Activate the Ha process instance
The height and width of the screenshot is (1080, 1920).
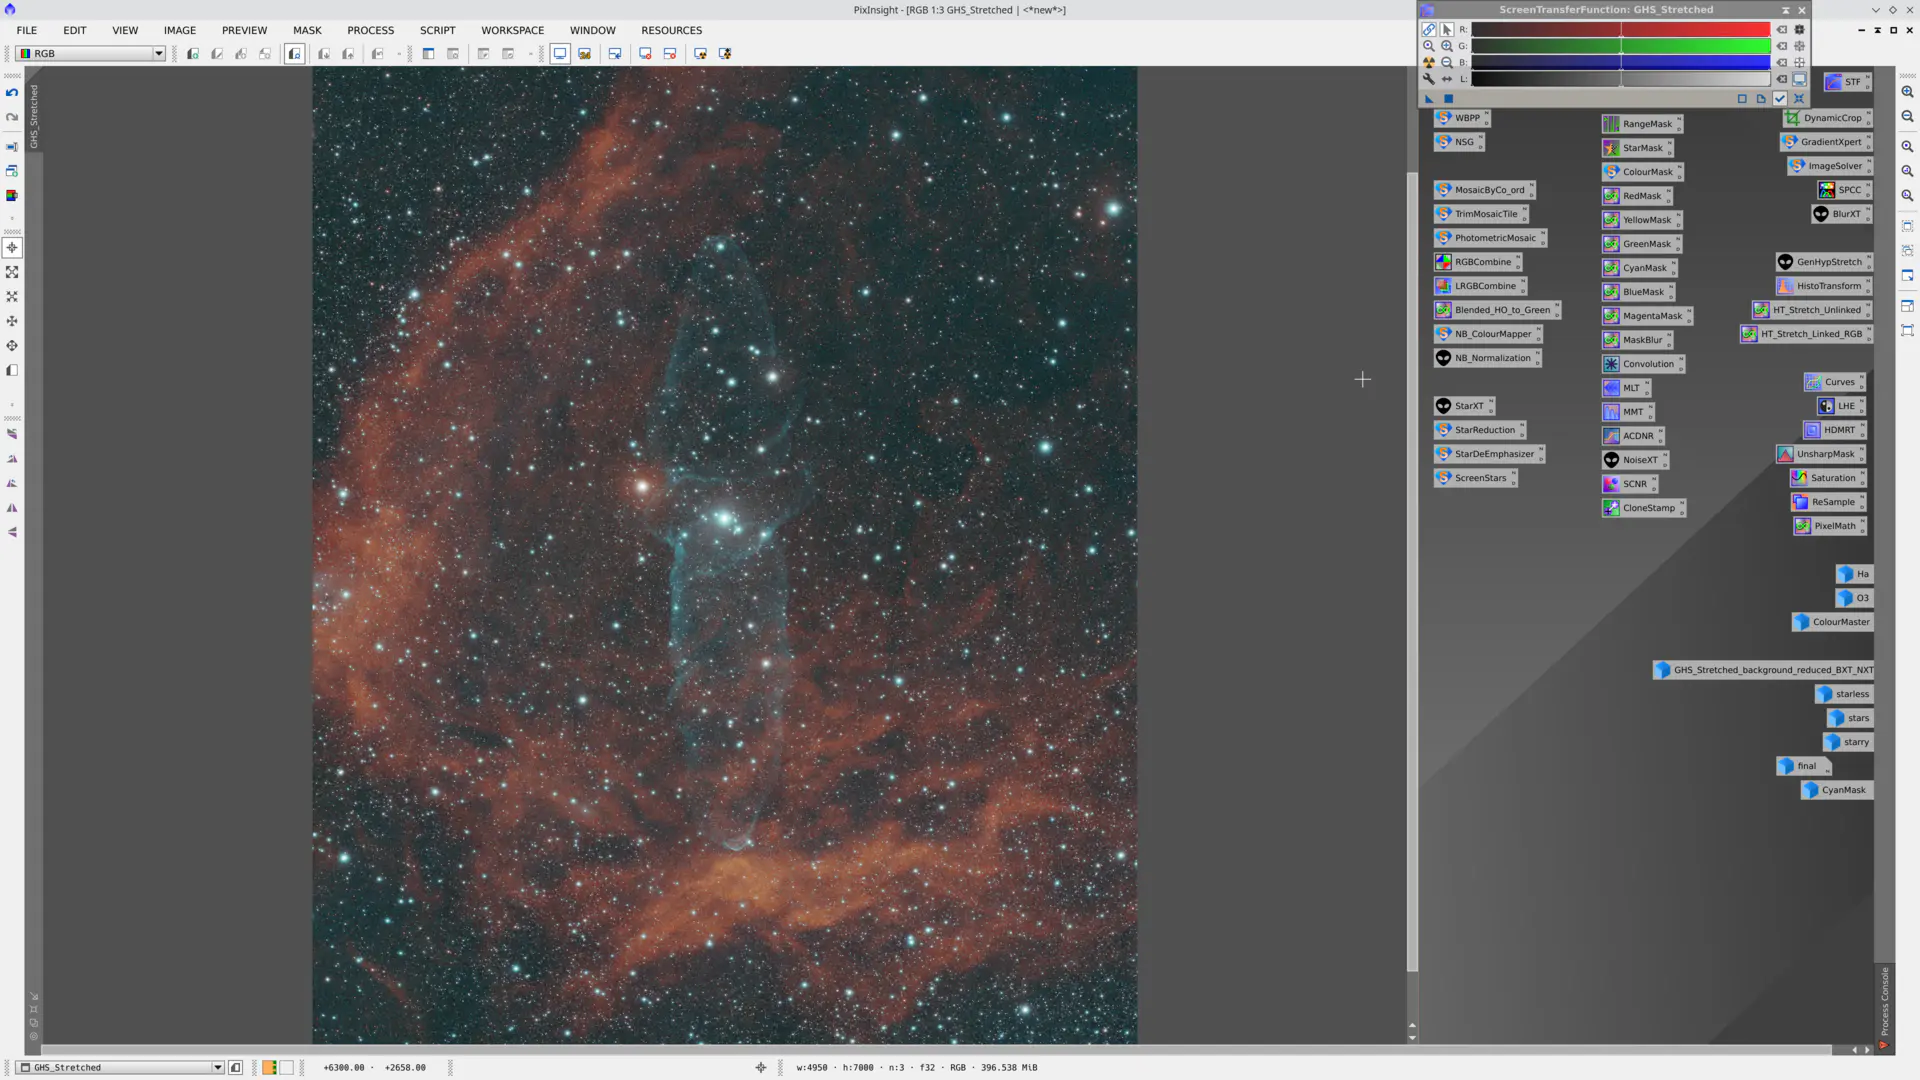point(1853,574)
